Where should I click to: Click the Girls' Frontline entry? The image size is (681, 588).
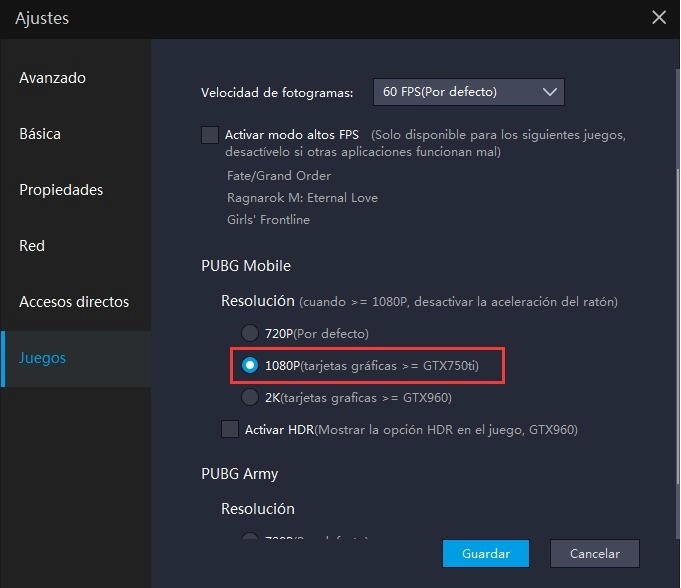tap(268, 220)
